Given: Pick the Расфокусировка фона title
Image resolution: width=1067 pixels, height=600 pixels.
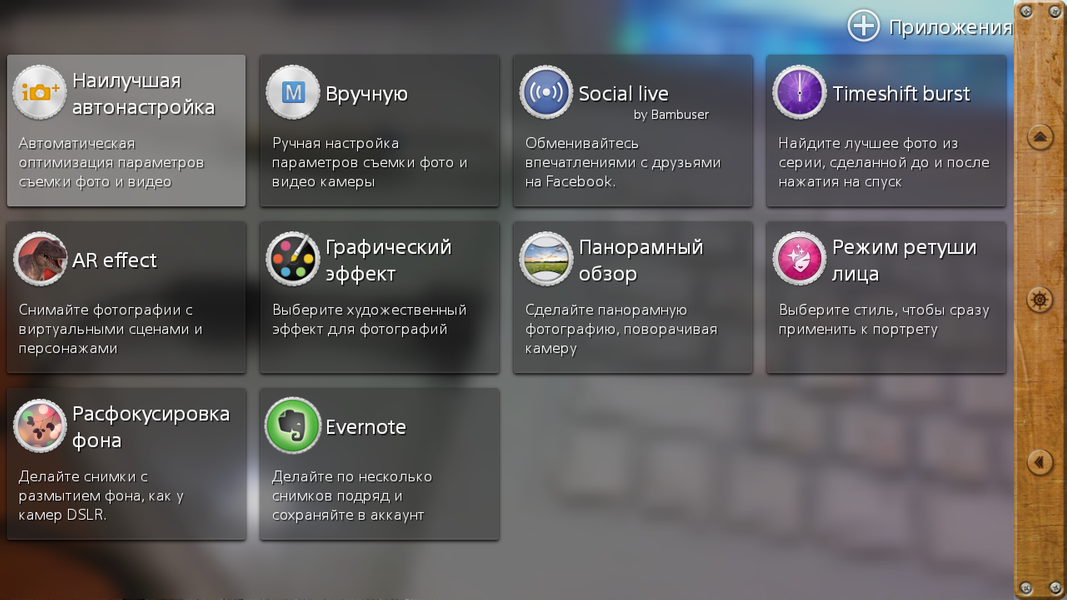Looking at the screenshot, I should click(x=150, y=427).
